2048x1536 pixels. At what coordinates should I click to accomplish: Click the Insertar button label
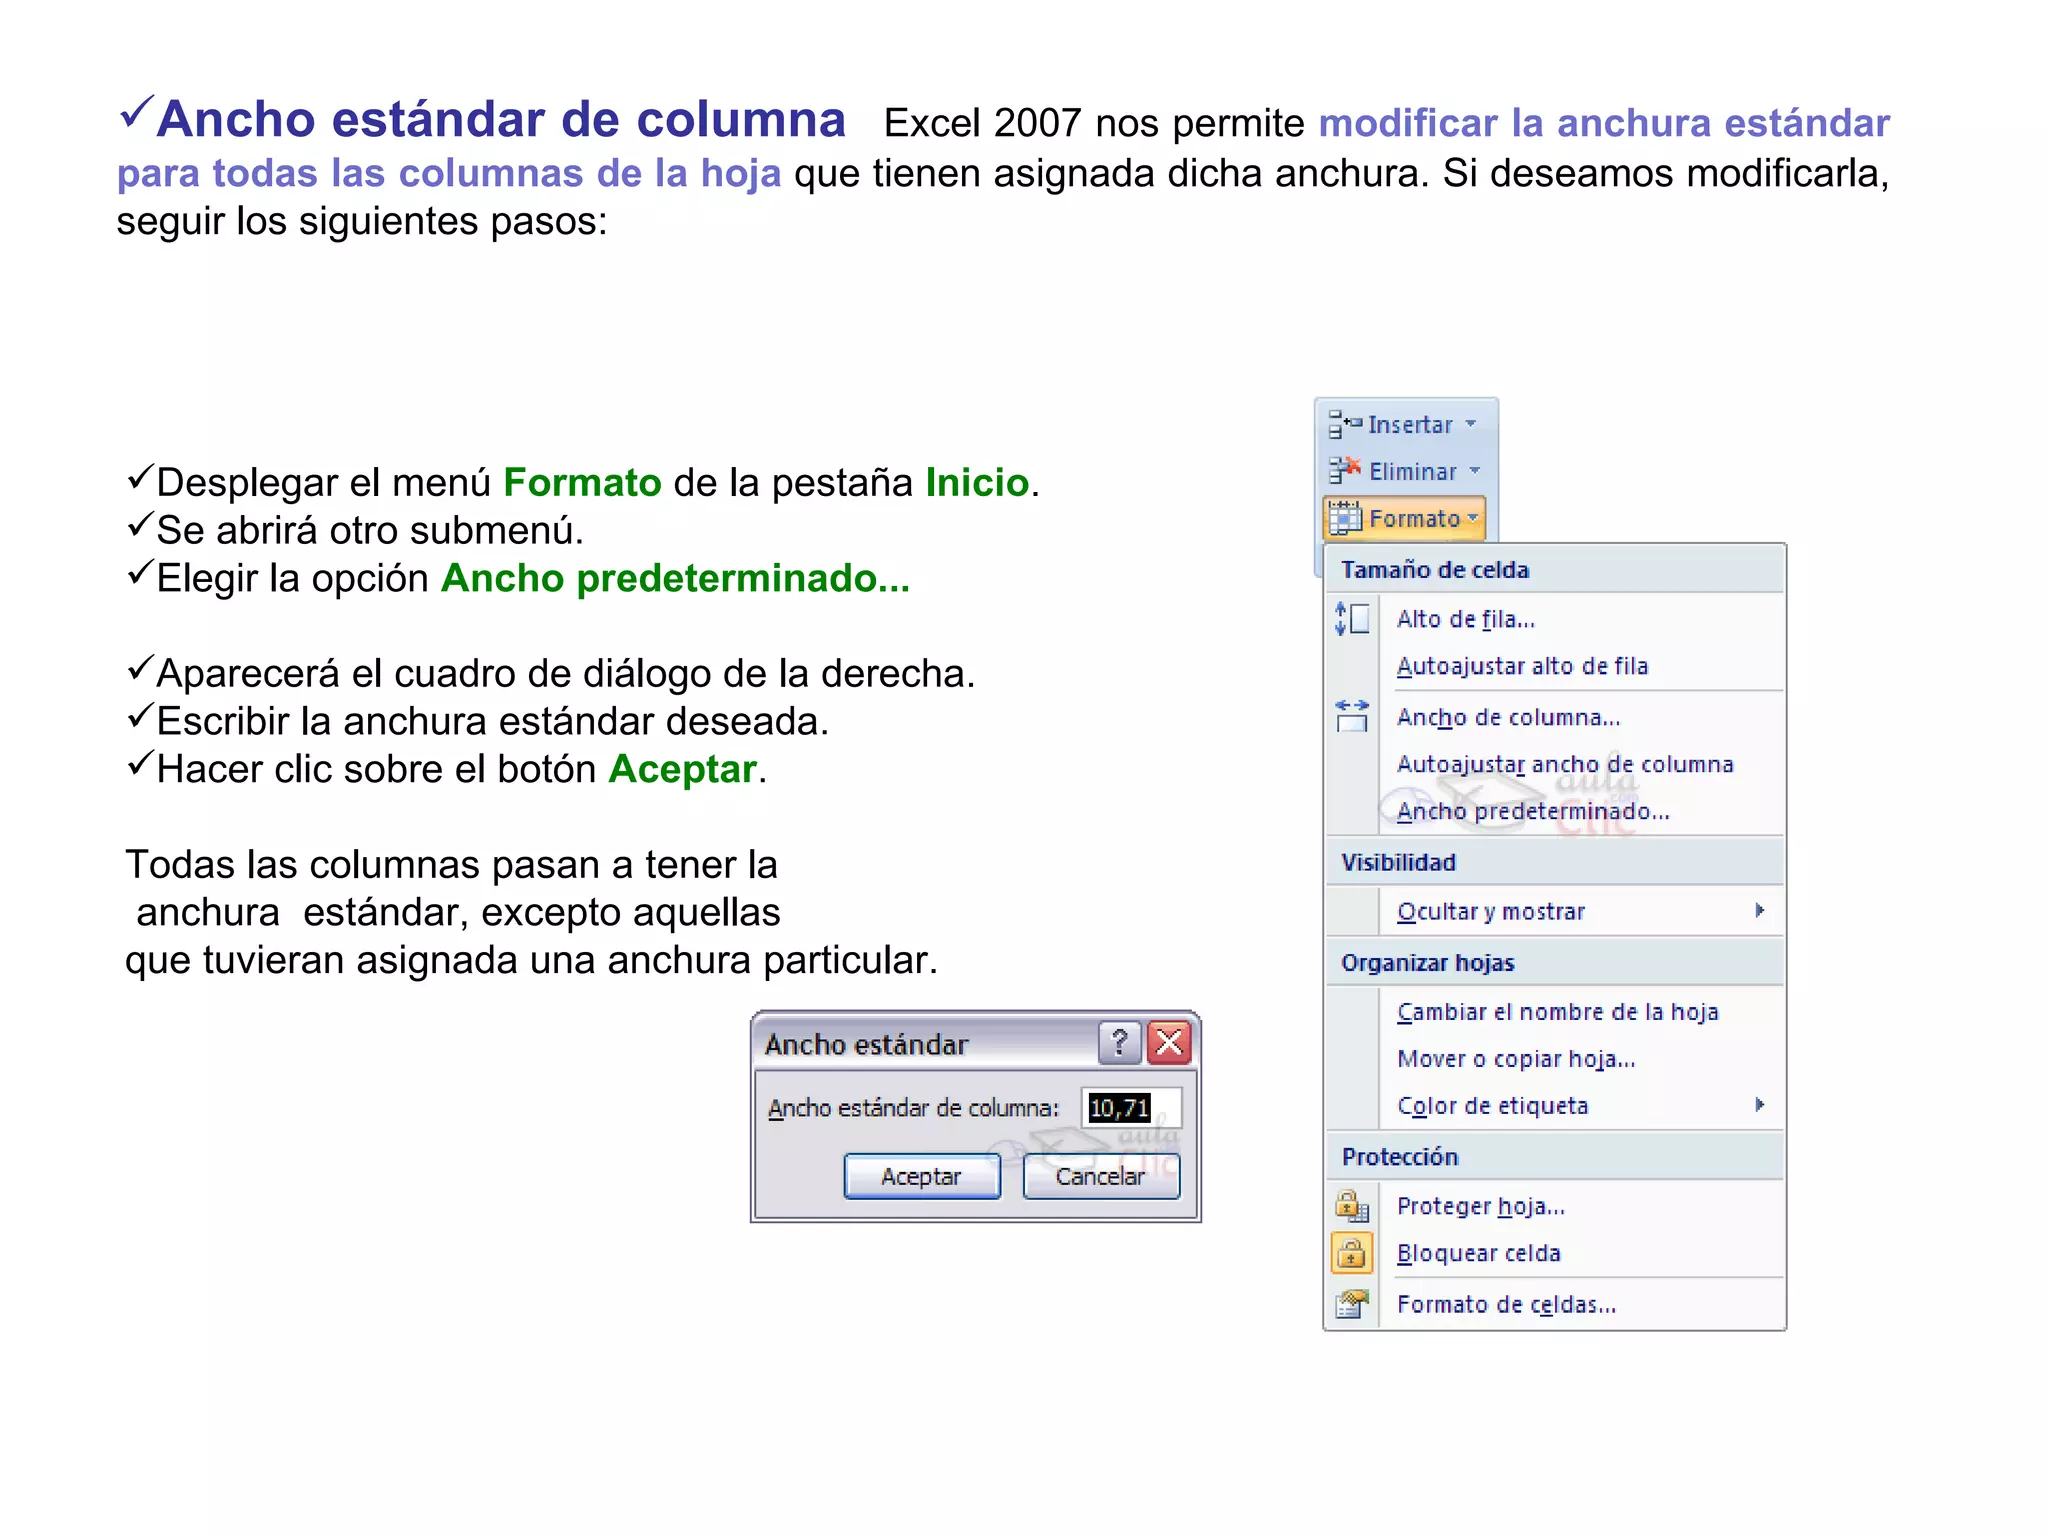pyautogui.click(x=1410, y=425)
